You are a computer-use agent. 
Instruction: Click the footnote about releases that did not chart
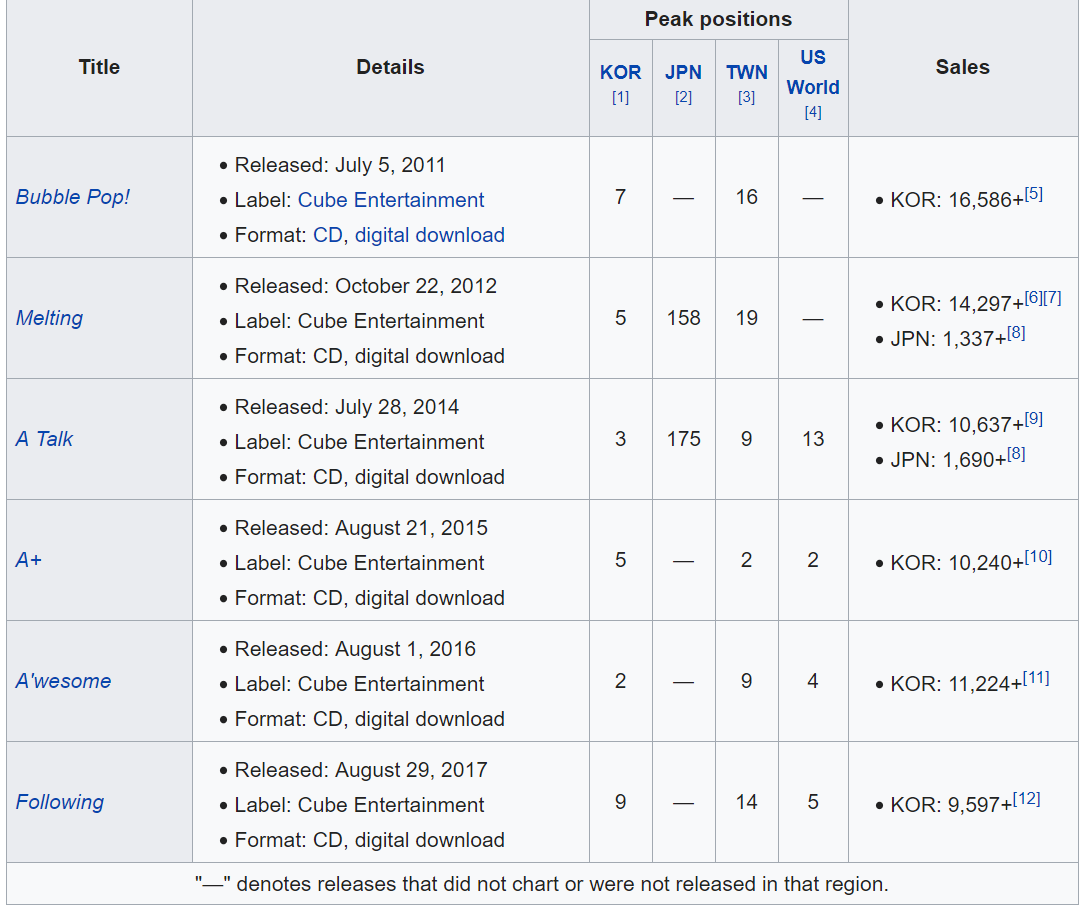coord(541,884)
